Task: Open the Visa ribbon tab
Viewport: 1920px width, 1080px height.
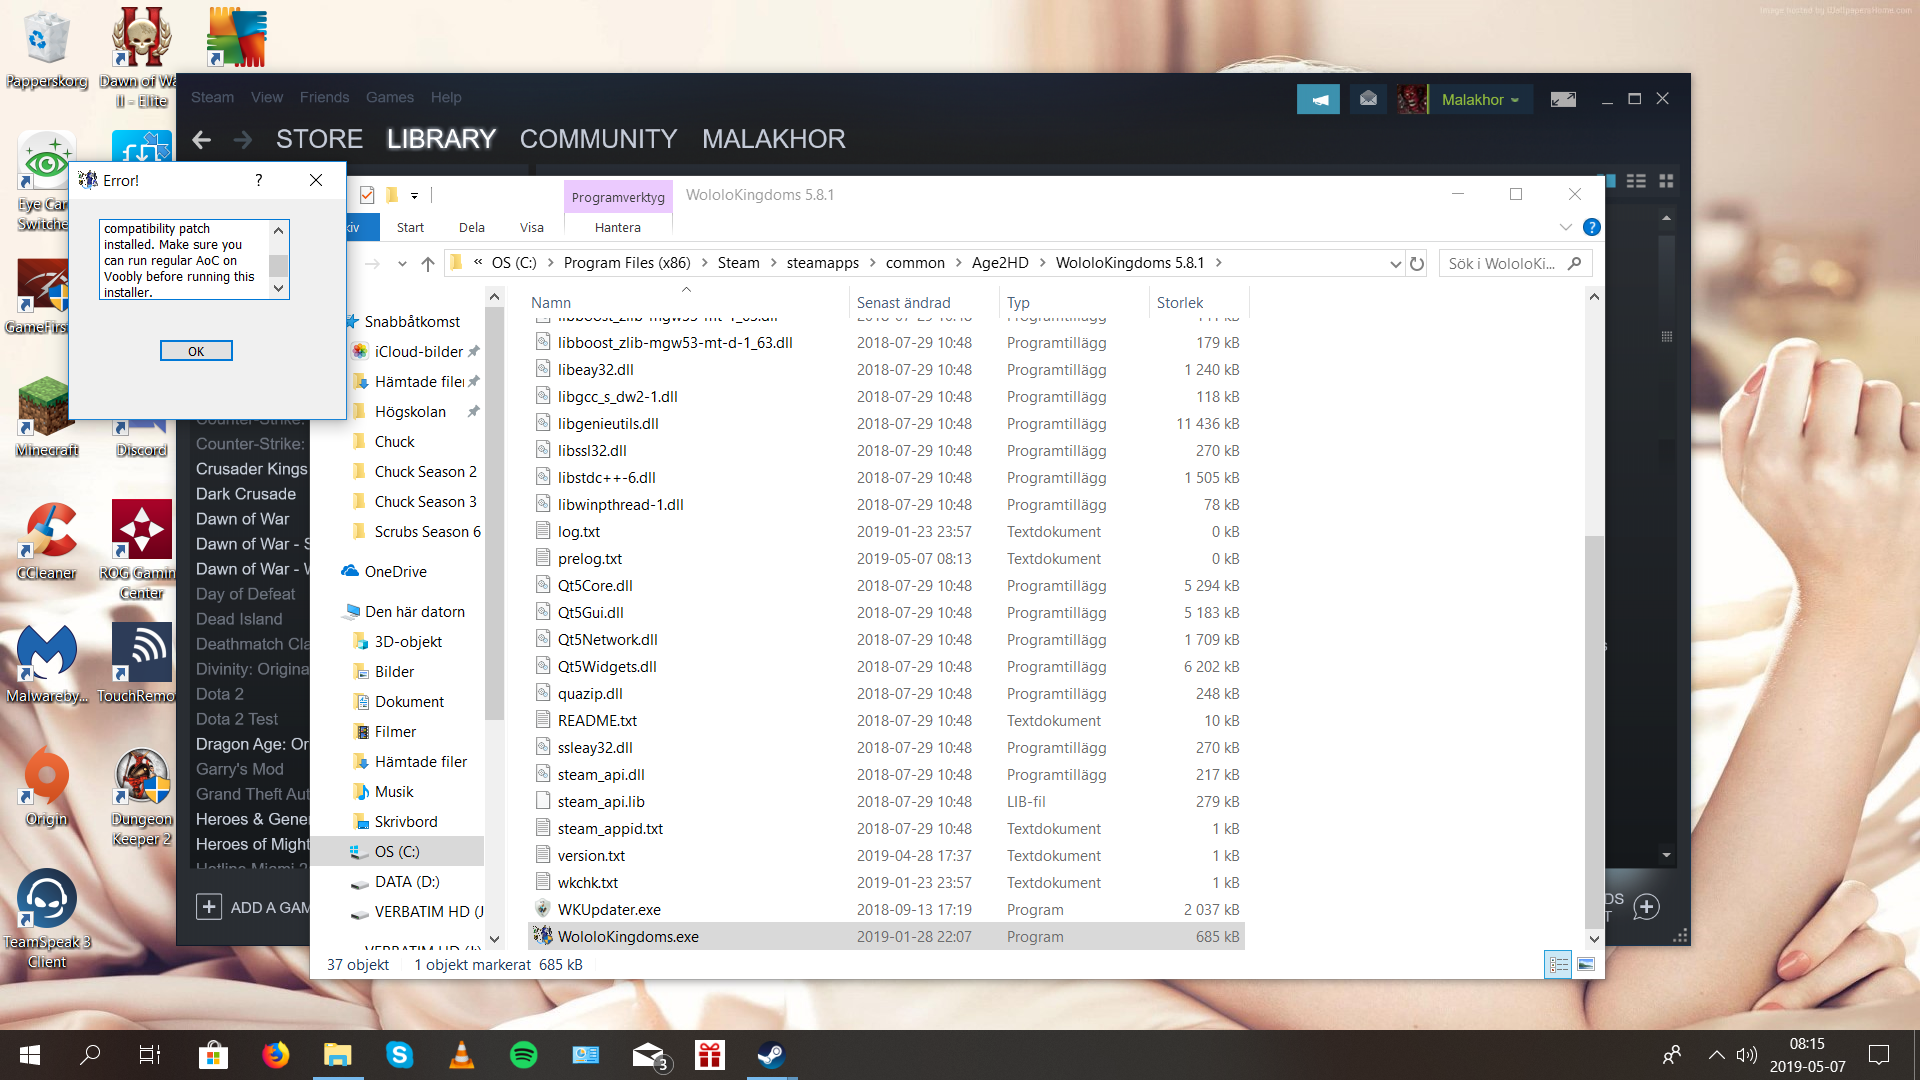Action: [x=532, y=227]
